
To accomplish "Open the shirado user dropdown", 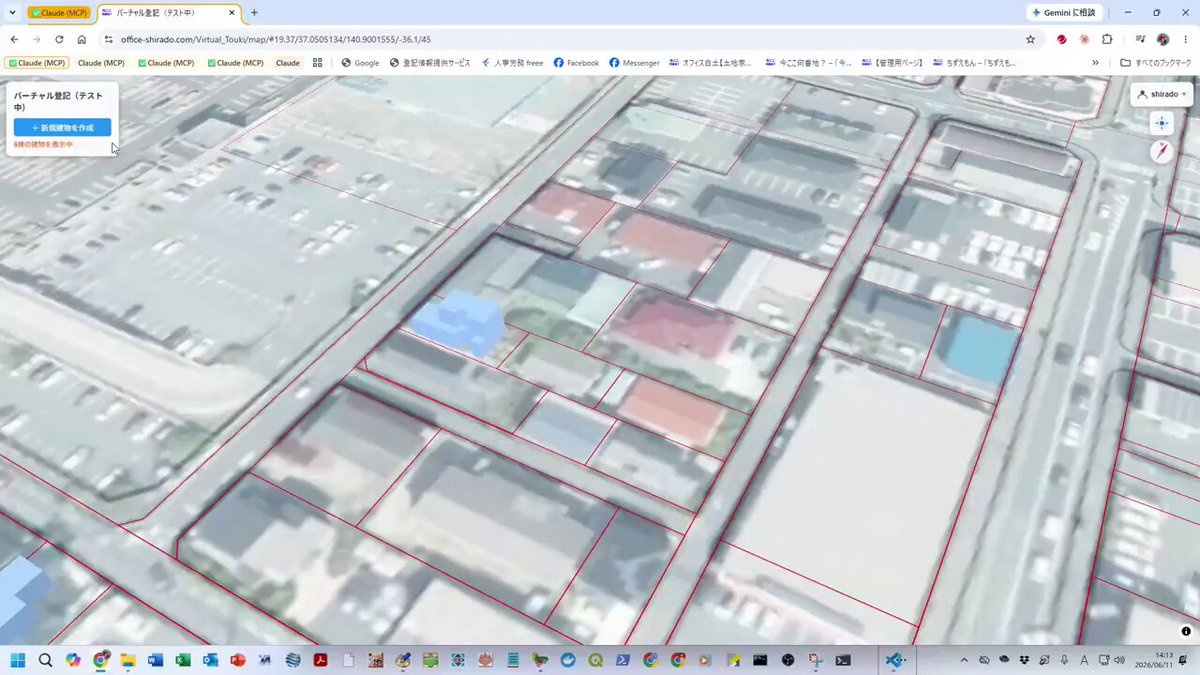I will [1161, 94].
